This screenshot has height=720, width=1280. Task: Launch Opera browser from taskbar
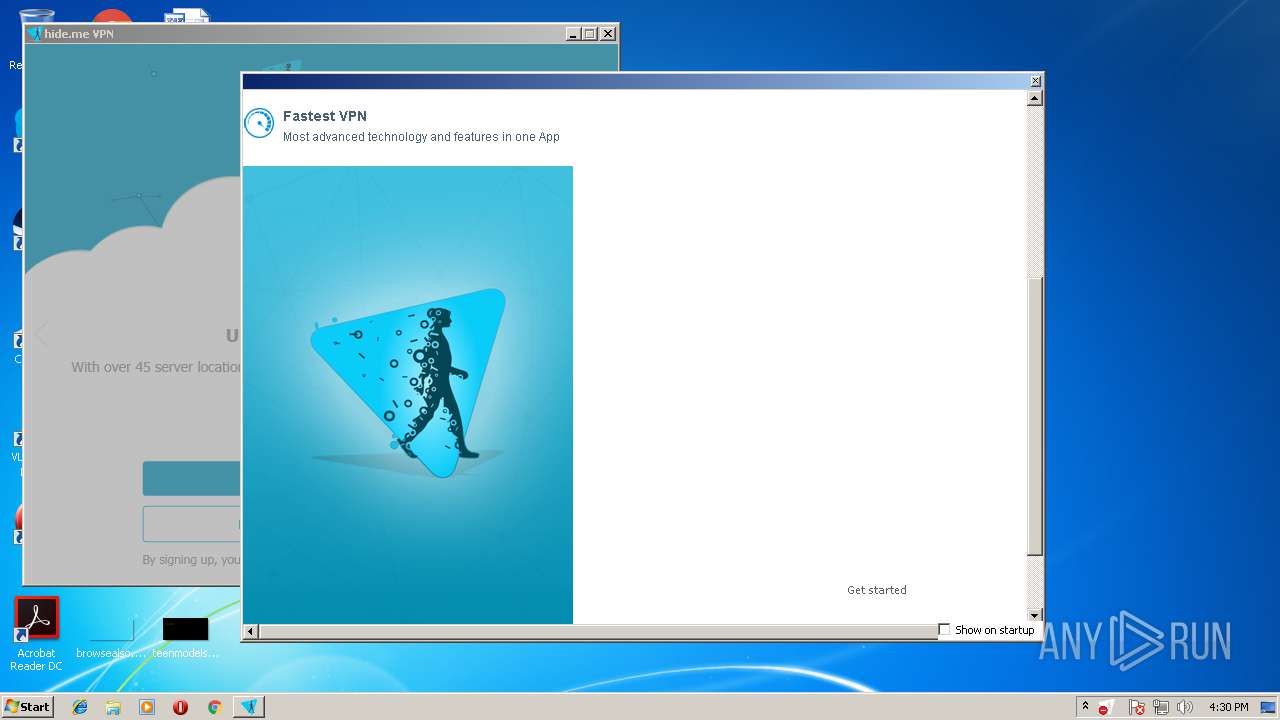click(180, 707)
